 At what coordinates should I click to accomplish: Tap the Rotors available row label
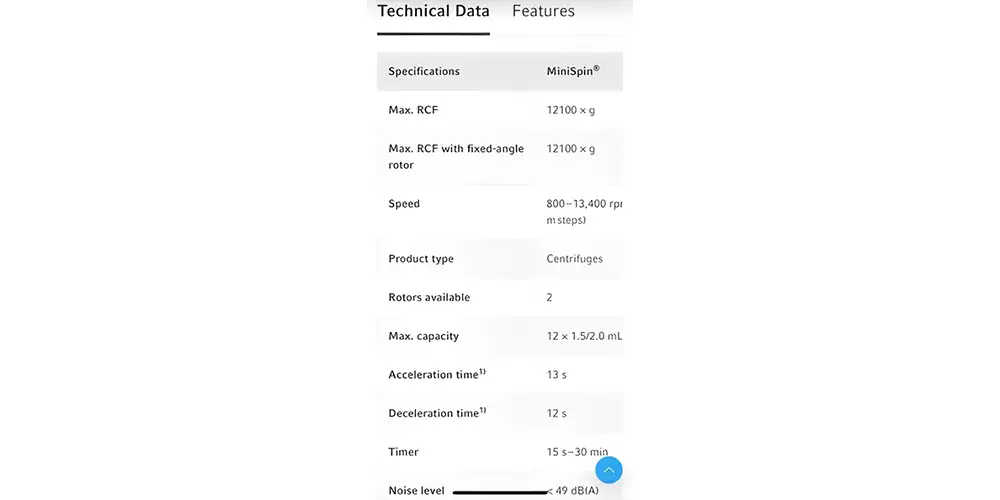(x=429, y=297)
